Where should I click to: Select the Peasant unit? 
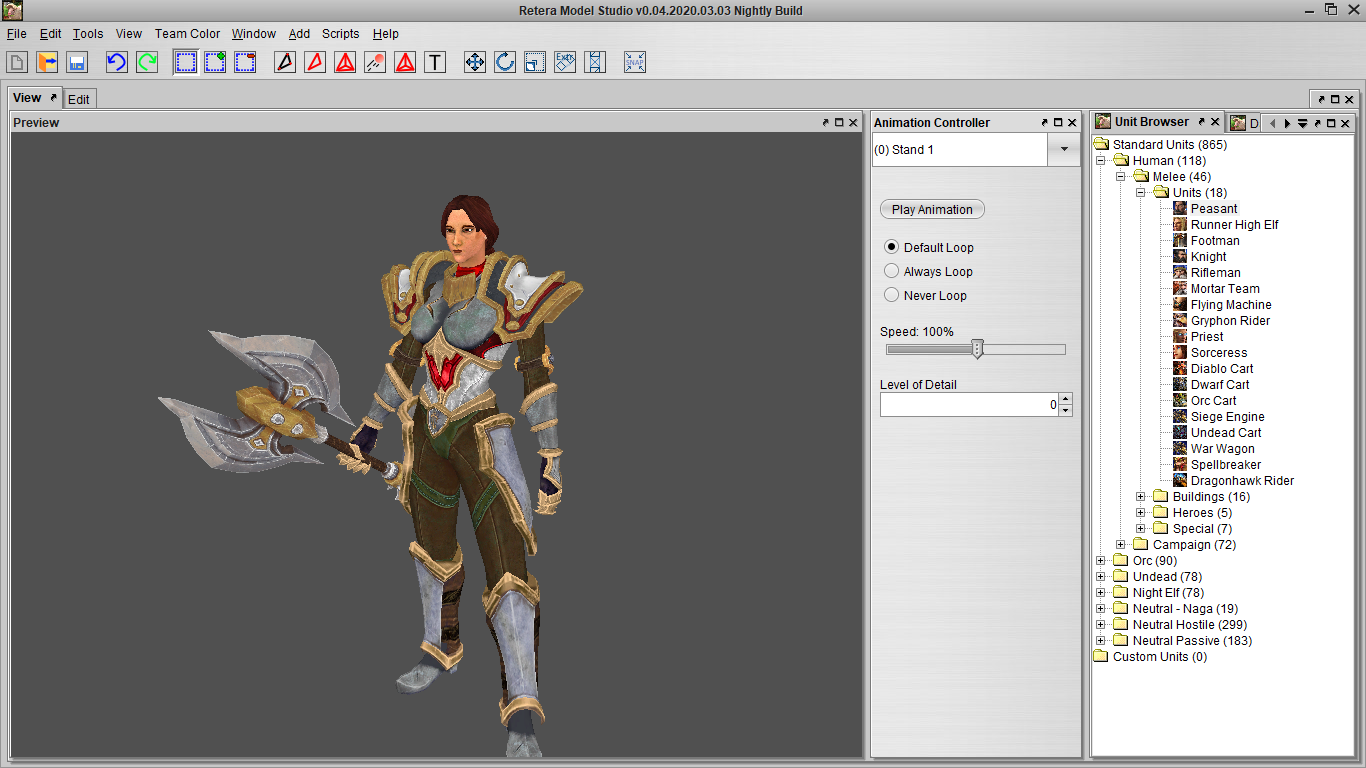click(1214, 209)
